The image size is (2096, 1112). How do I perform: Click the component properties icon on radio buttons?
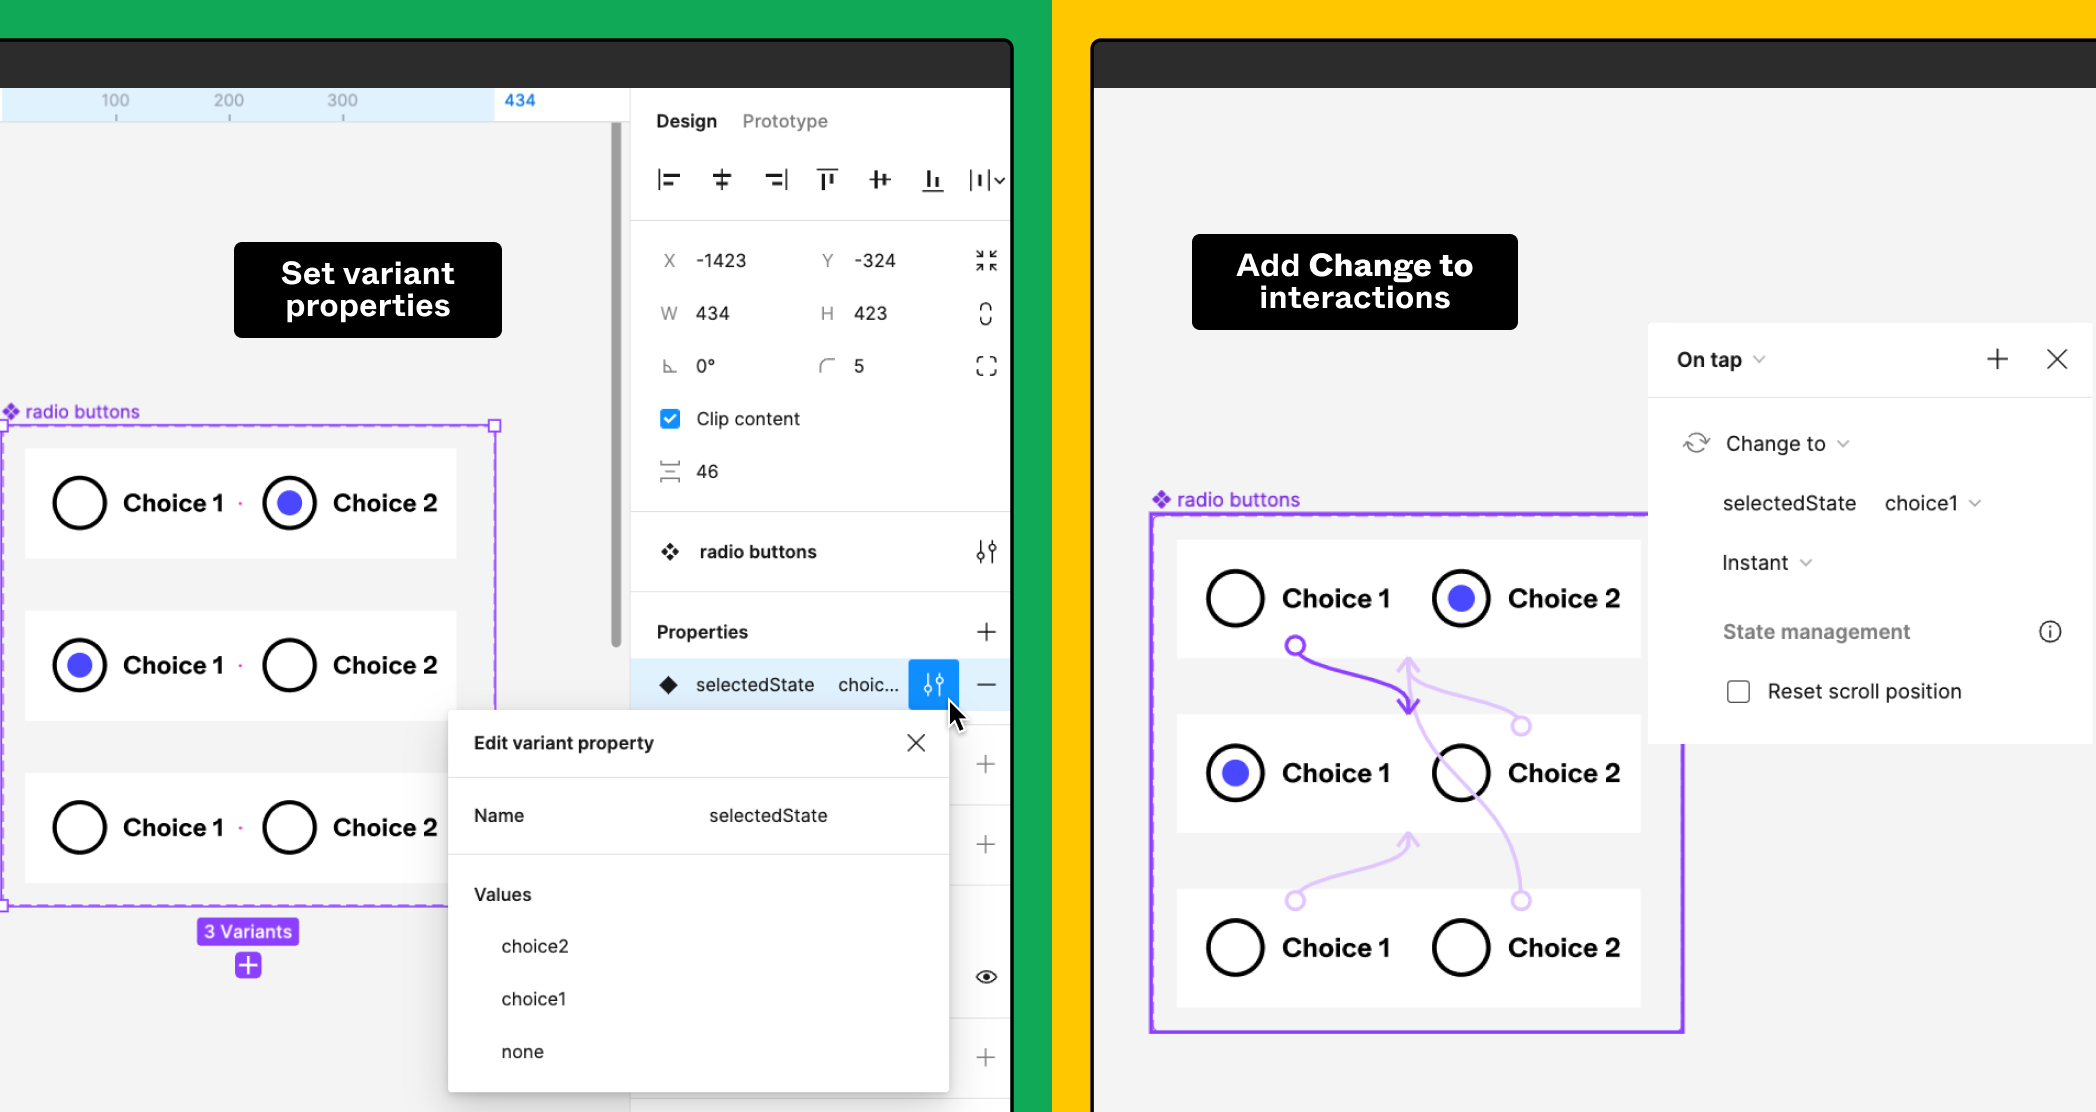coord(987,552)
